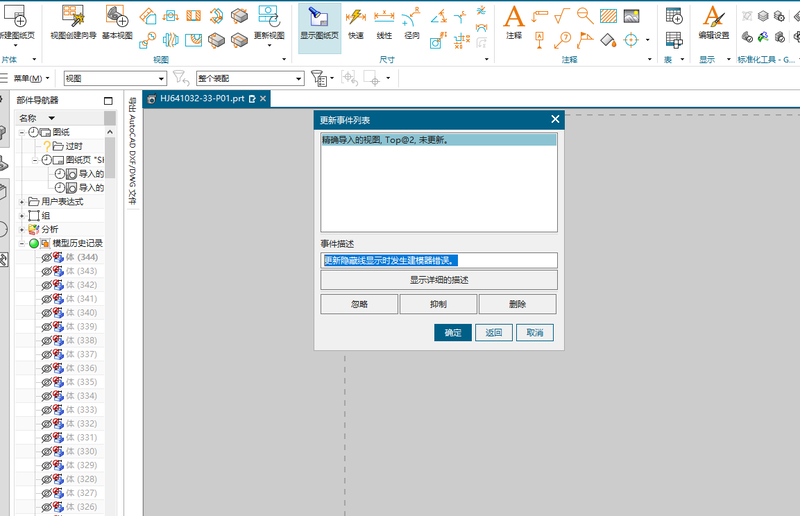
Task: Open the View selection filter combo box
Action: pyautogui.click(x=115, y=78)
